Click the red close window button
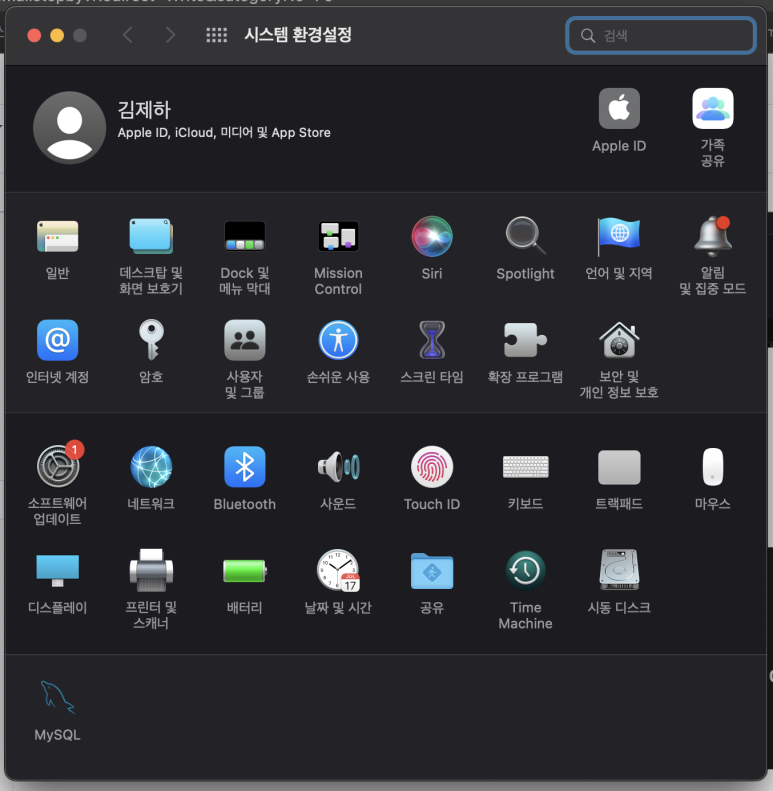Viewport: 773px width, 791px height. (x=34, y=36)
